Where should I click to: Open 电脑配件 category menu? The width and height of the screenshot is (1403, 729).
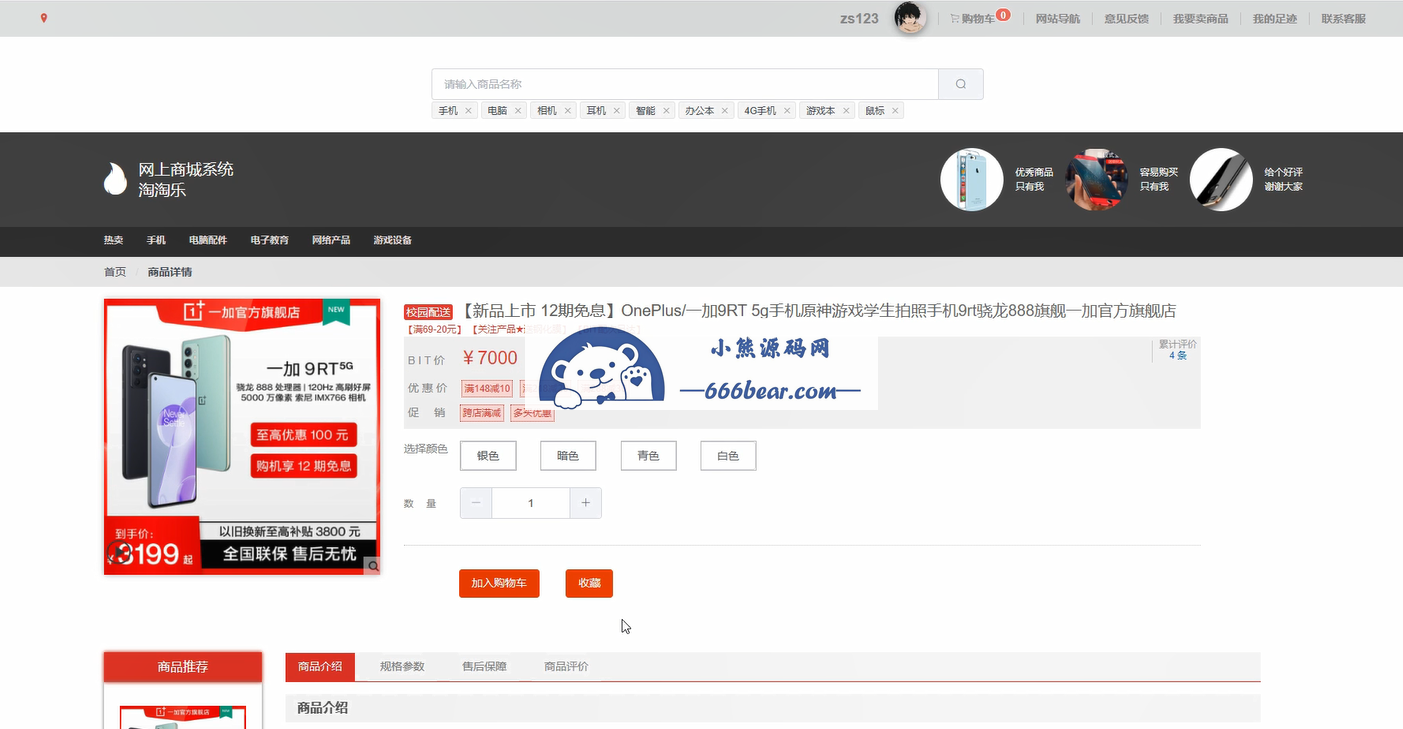[x=208, y=240]
